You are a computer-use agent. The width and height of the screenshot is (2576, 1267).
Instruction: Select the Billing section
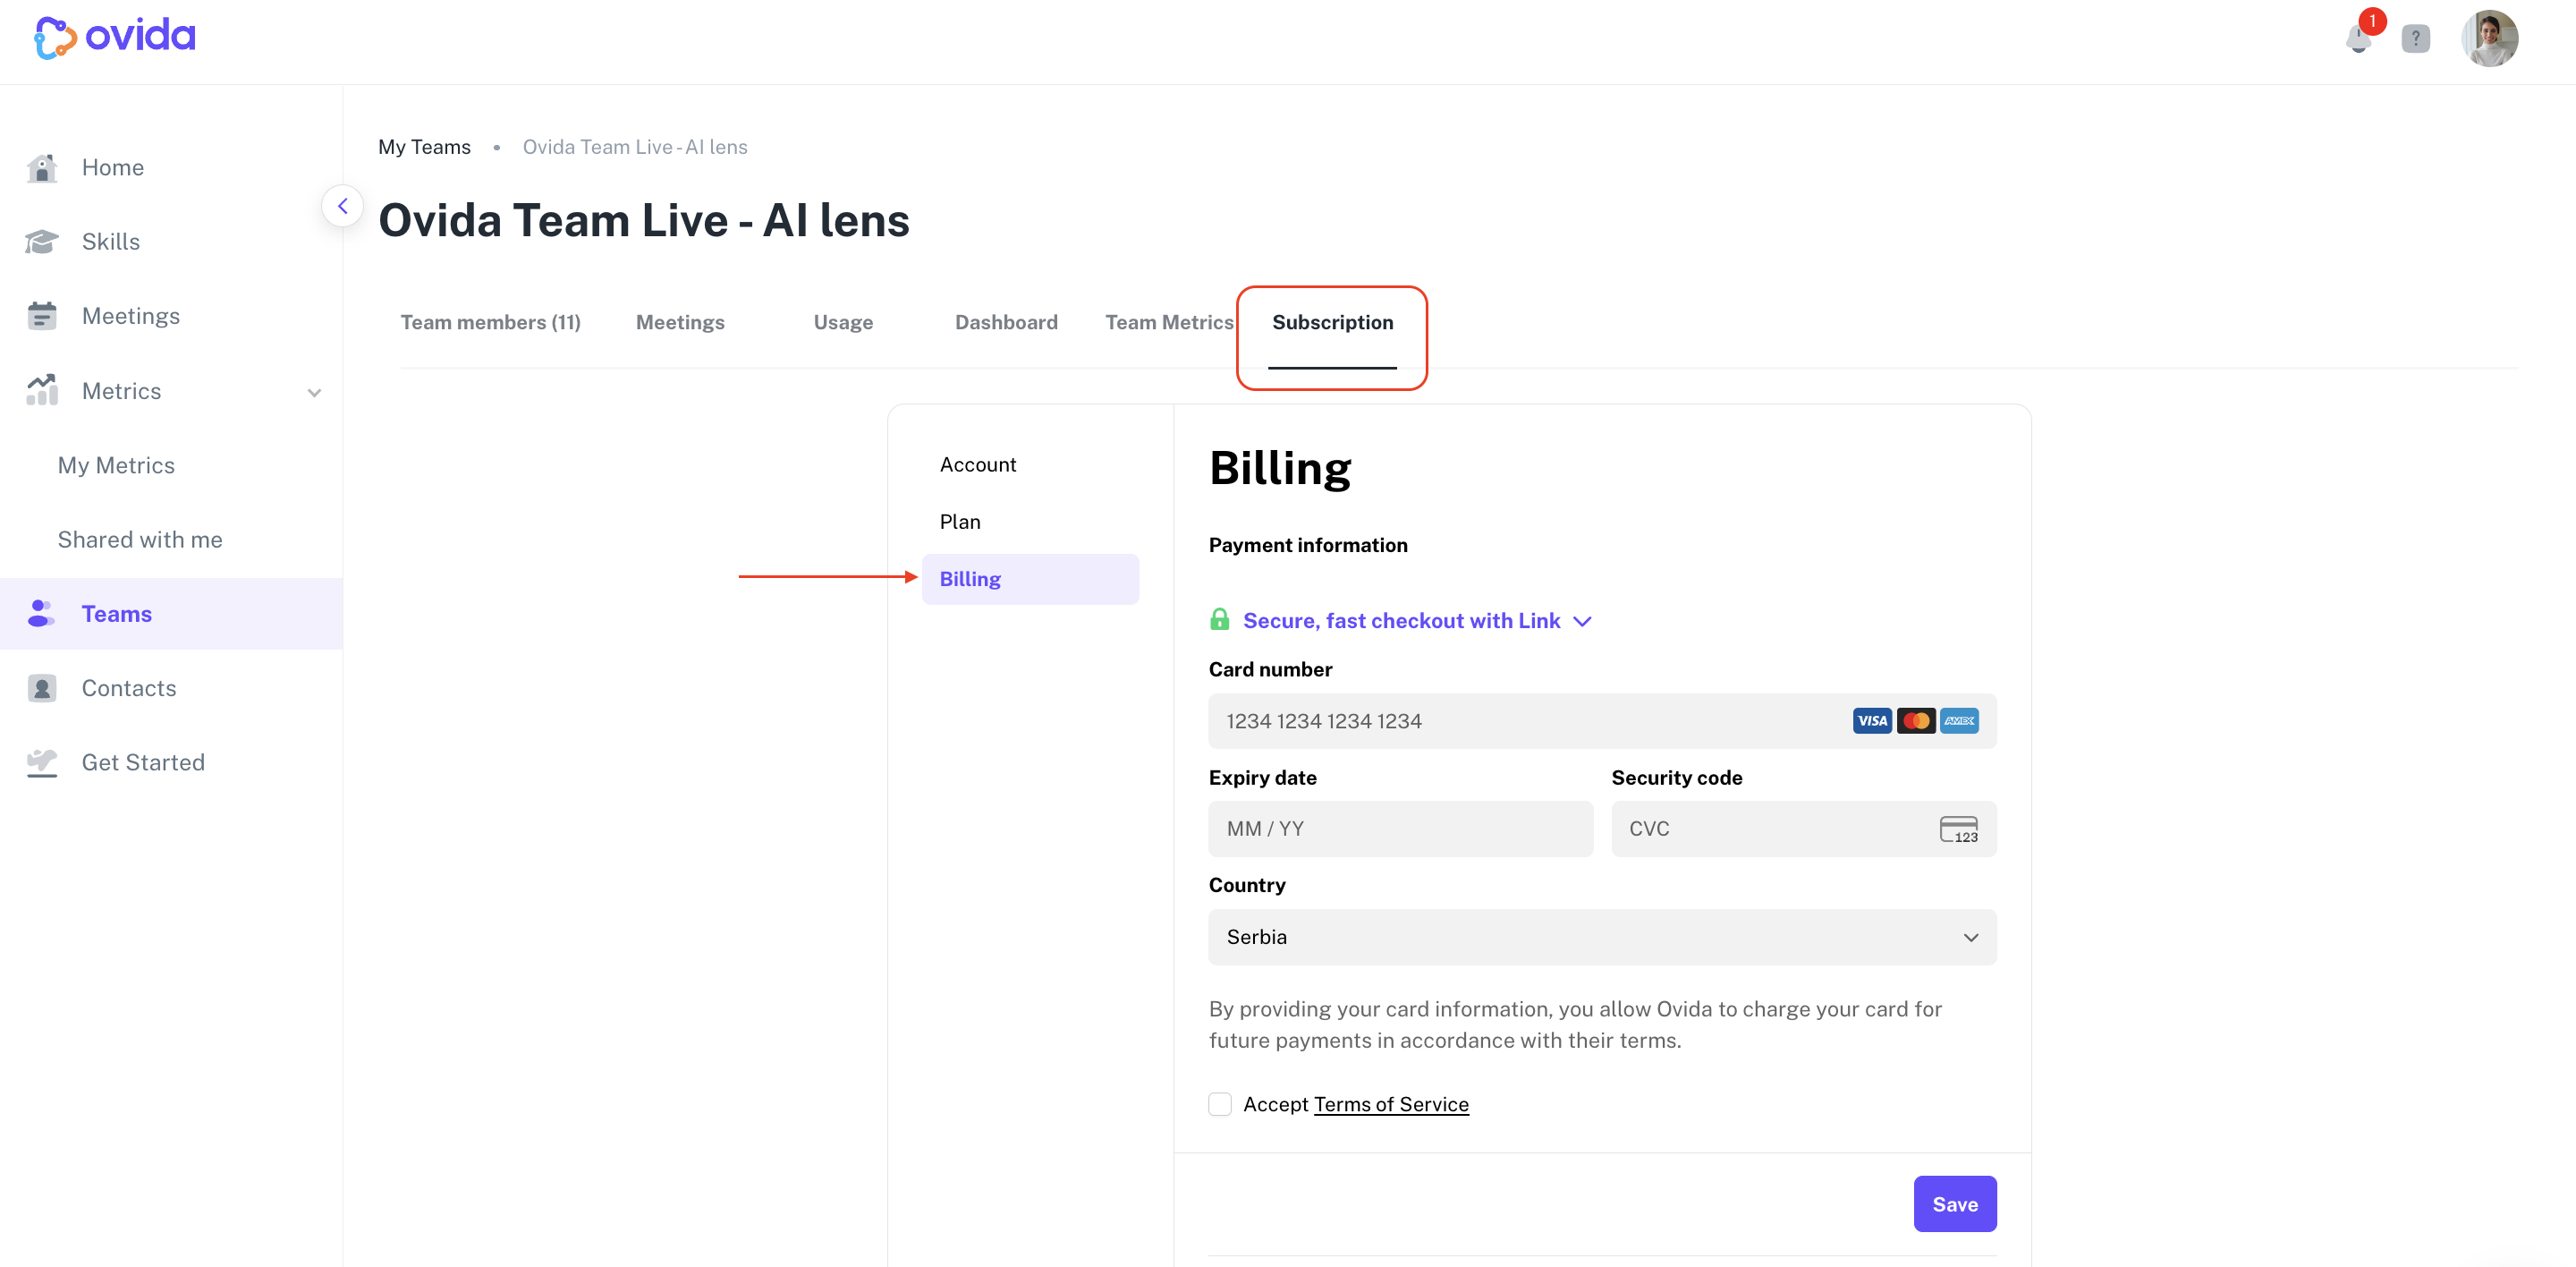[x=1030, y=579]
